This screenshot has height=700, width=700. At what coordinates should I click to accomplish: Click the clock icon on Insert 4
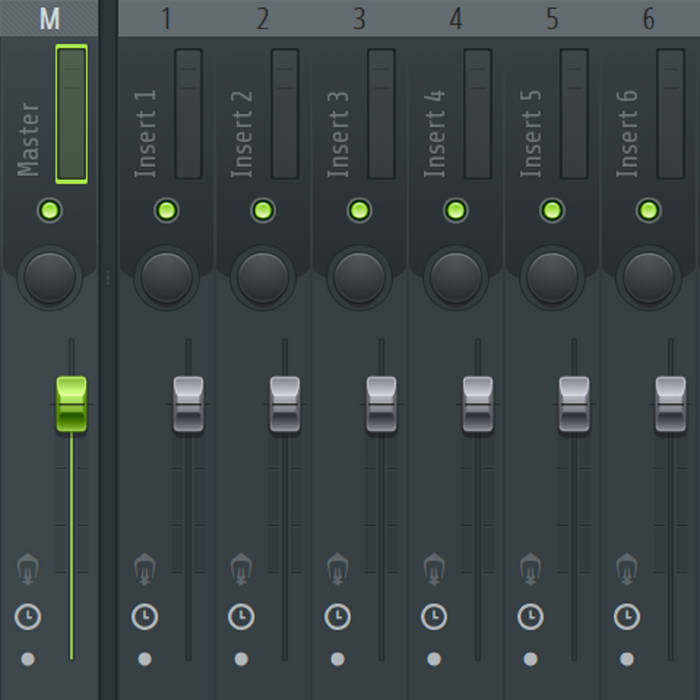[434, 617]
